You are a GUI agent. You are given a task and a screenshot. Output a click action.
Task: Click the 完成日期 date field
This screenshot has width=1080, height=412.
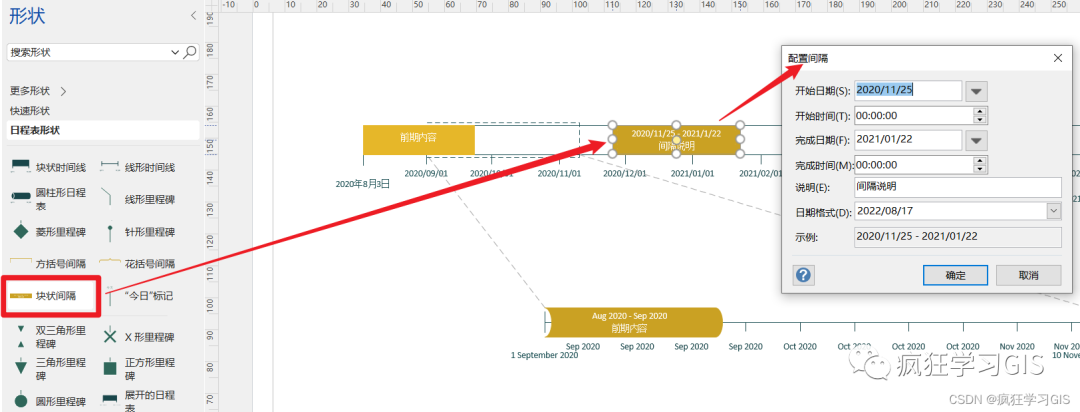[908, 140]
